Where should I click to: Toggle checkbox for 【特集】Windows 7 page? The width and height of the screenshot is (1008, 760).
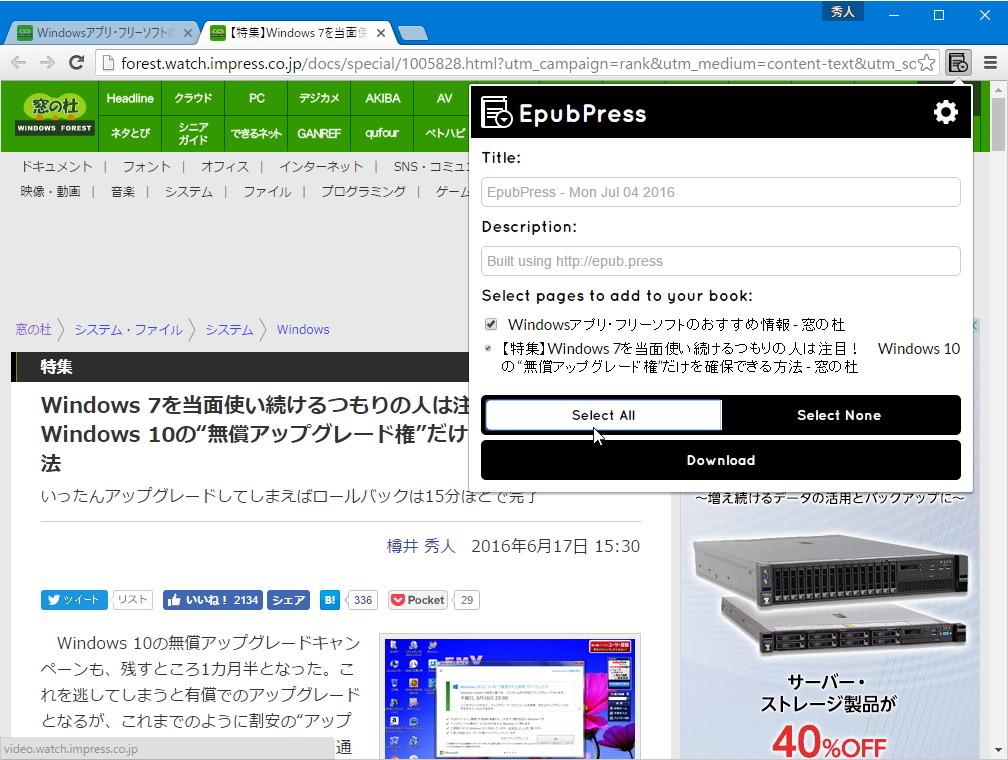(488, 348)
